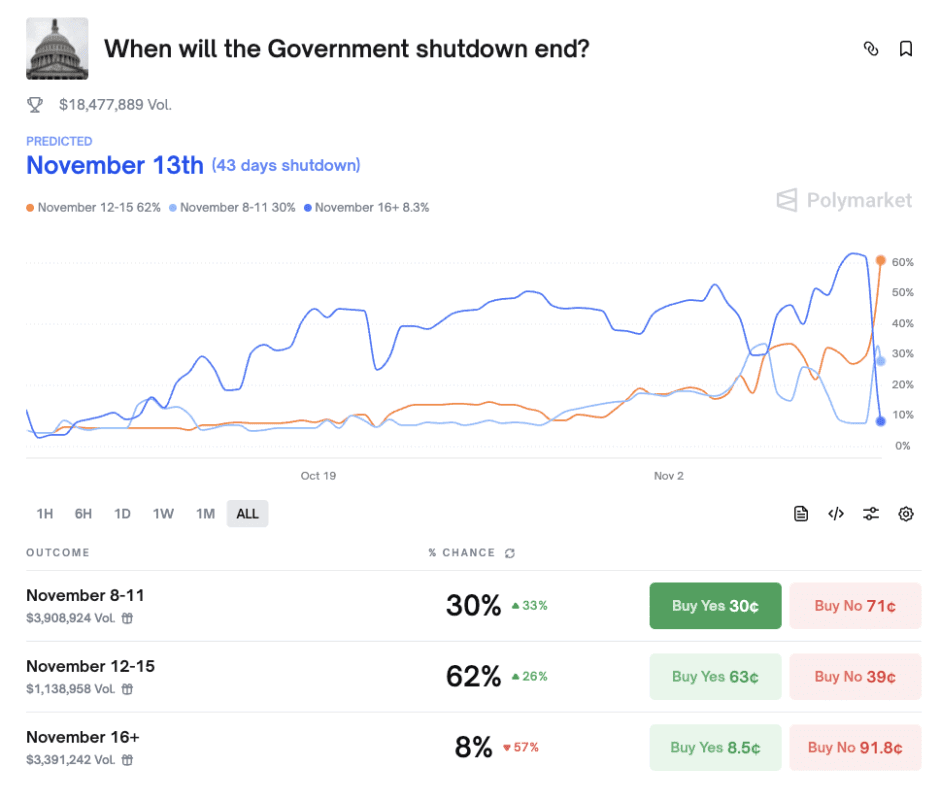
Task: Switch chart to 1W range
Action: (x=163, y=514)
